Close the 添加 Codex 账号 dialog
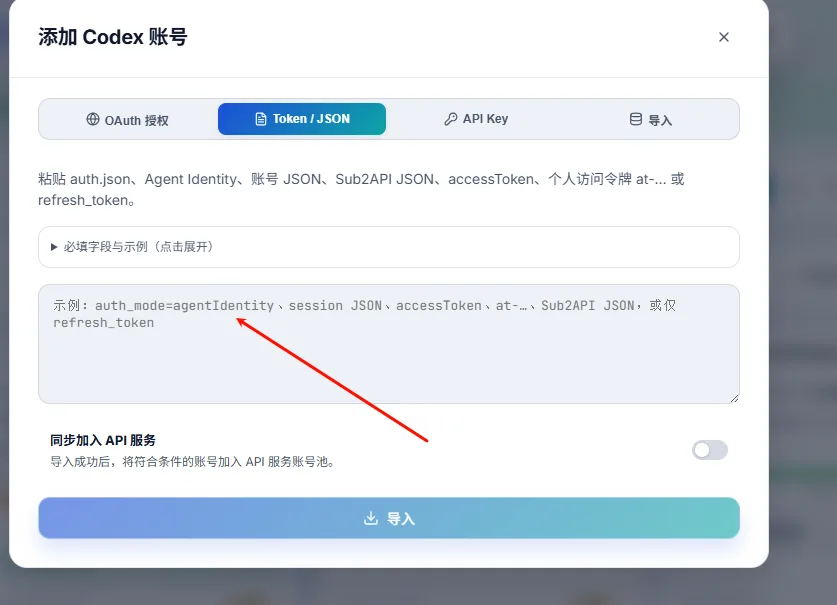This screenshot has height=605, width=837. pos(723,37)
